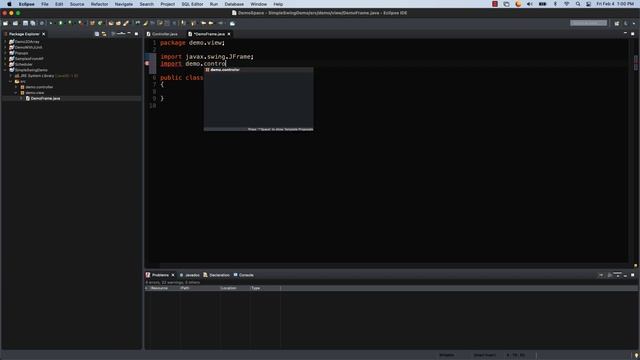Maximize the Problems panel

point(633,275)
